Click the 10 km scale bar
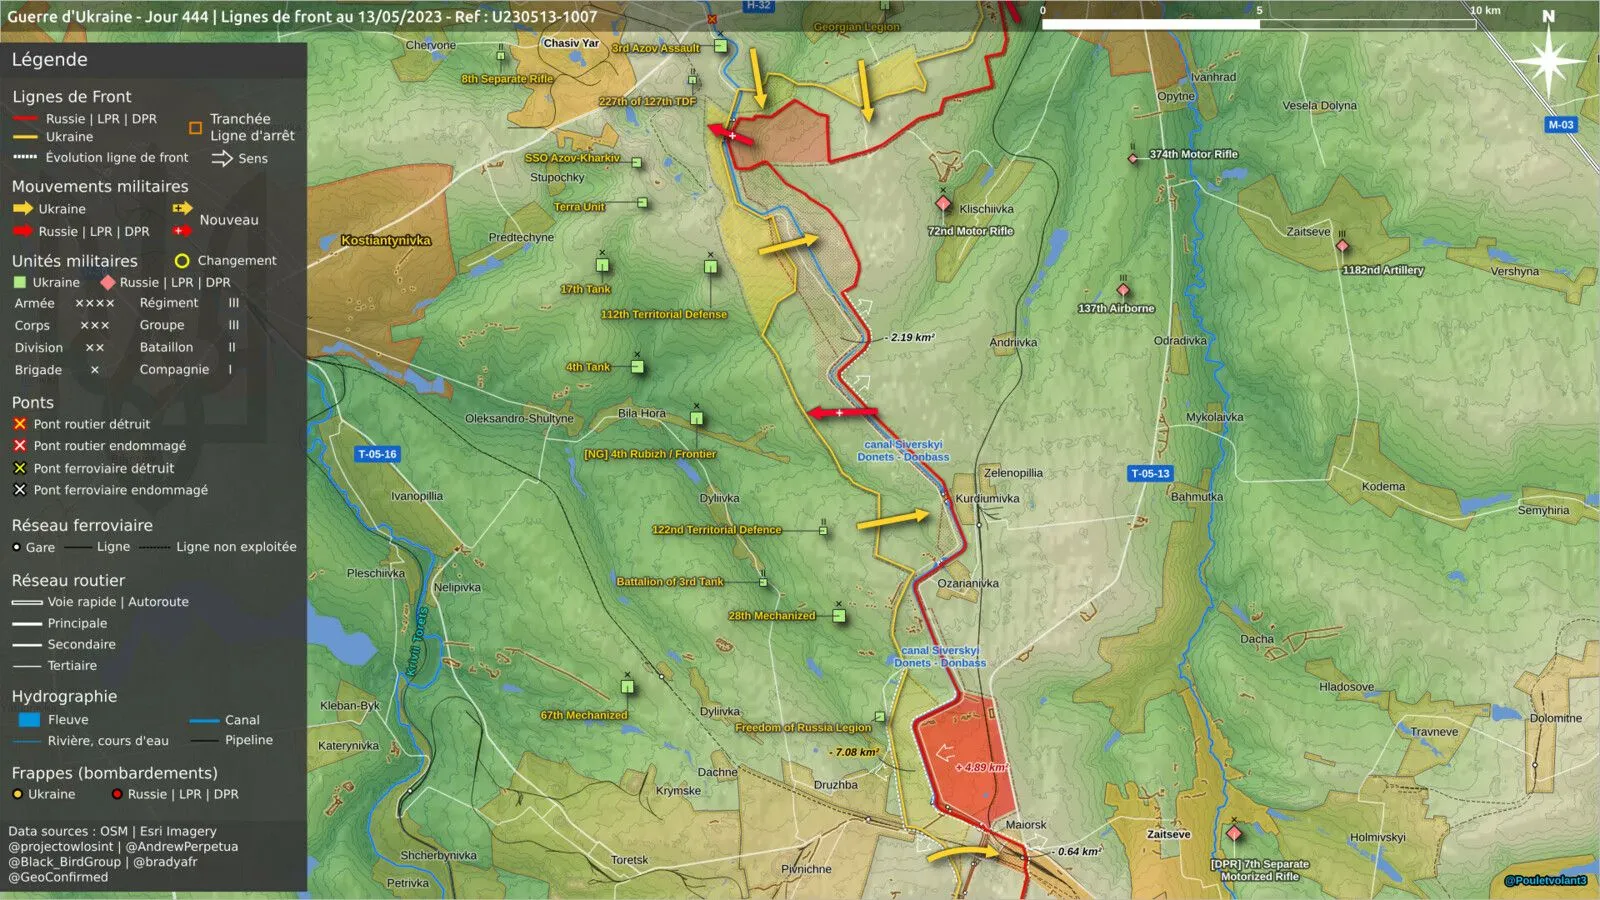Screen dimensions: 1600x900 coord(1258,24)
